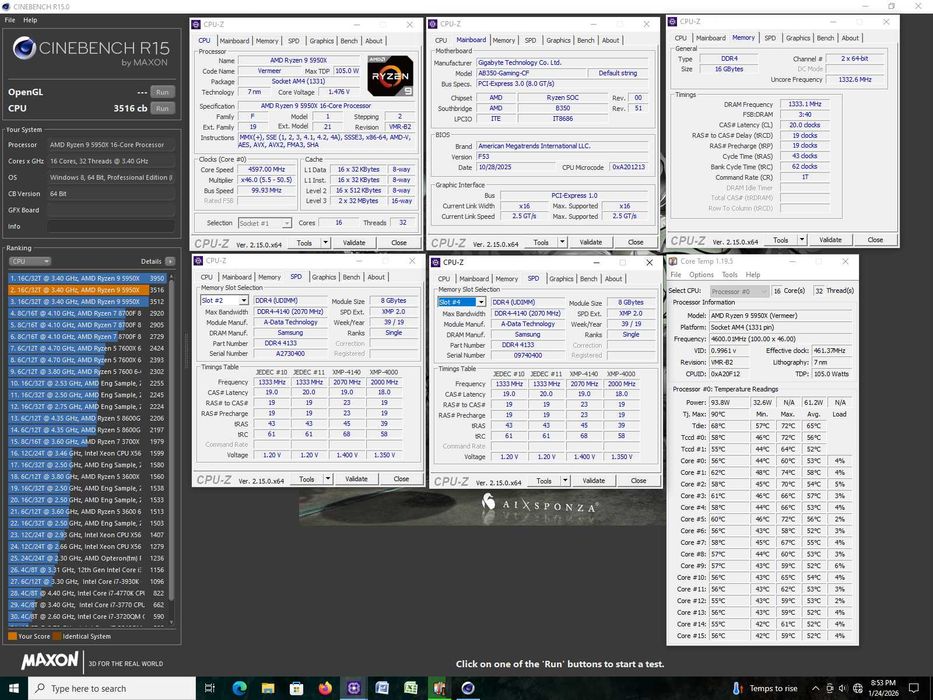Open Core Temp Options menu
This screenshot has height=700, width=933.
tap(701, 275)
